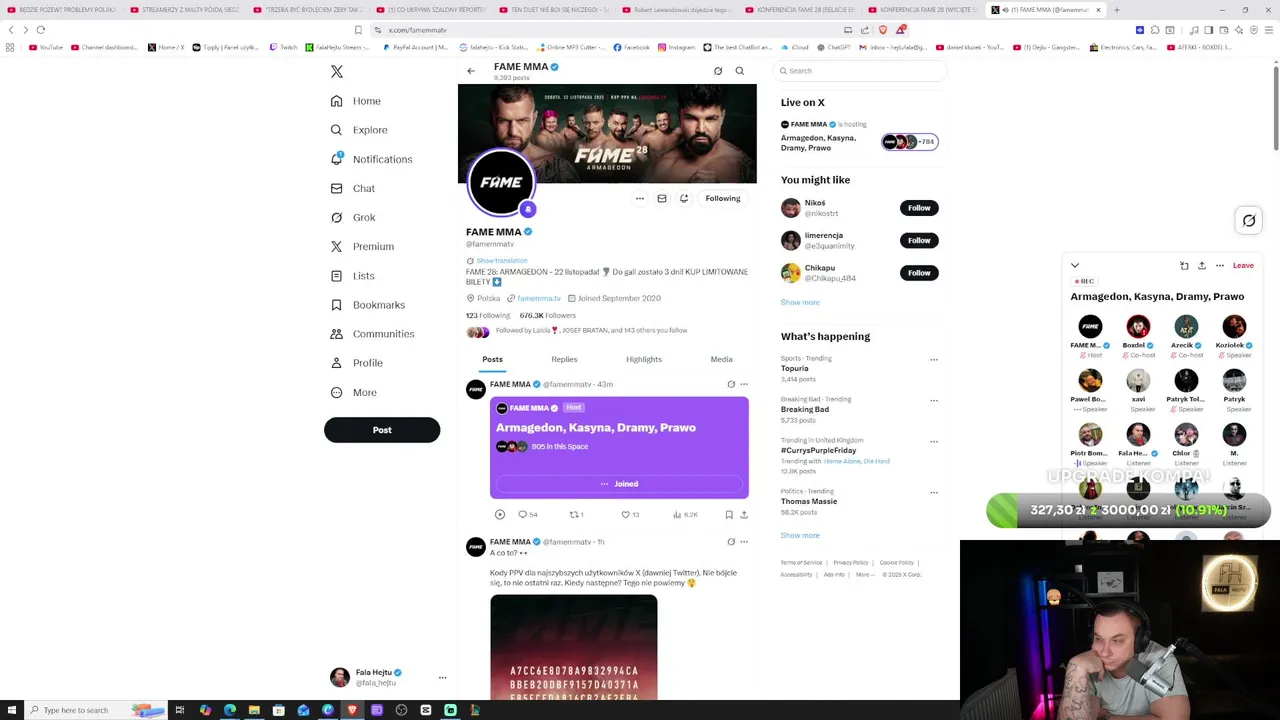Open the Explore page
Image resolution: width=1280 pixels, height=720 pixels.
(359, 130)
